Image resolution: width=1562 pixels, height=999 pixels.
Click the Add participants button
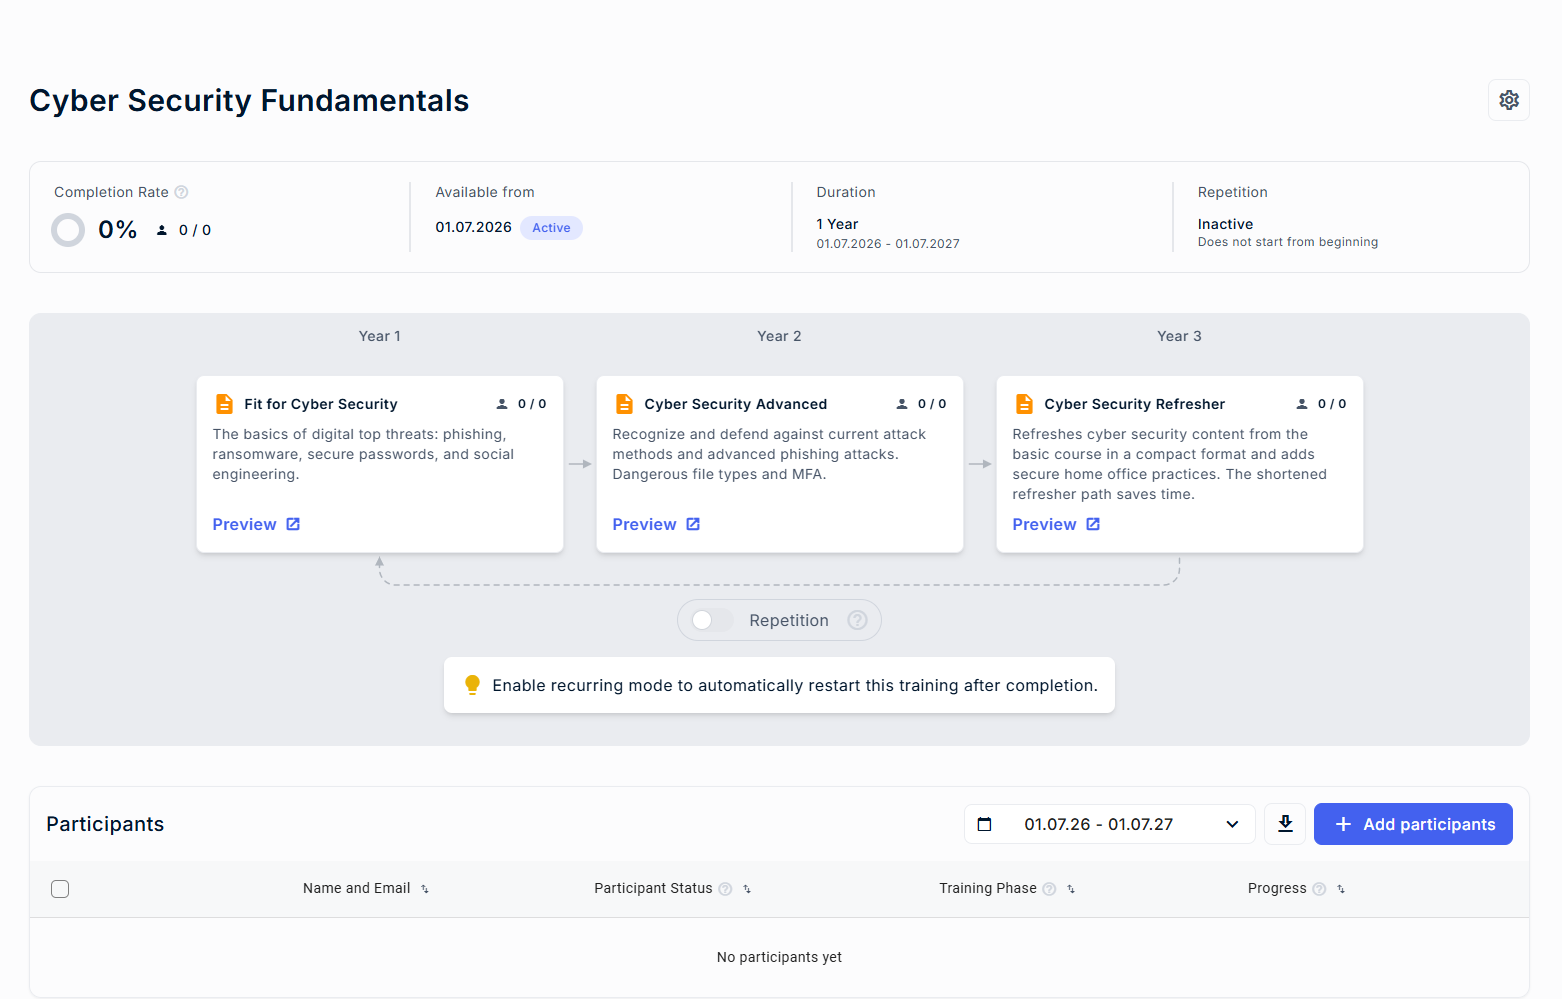click(x=1413, y=824)
